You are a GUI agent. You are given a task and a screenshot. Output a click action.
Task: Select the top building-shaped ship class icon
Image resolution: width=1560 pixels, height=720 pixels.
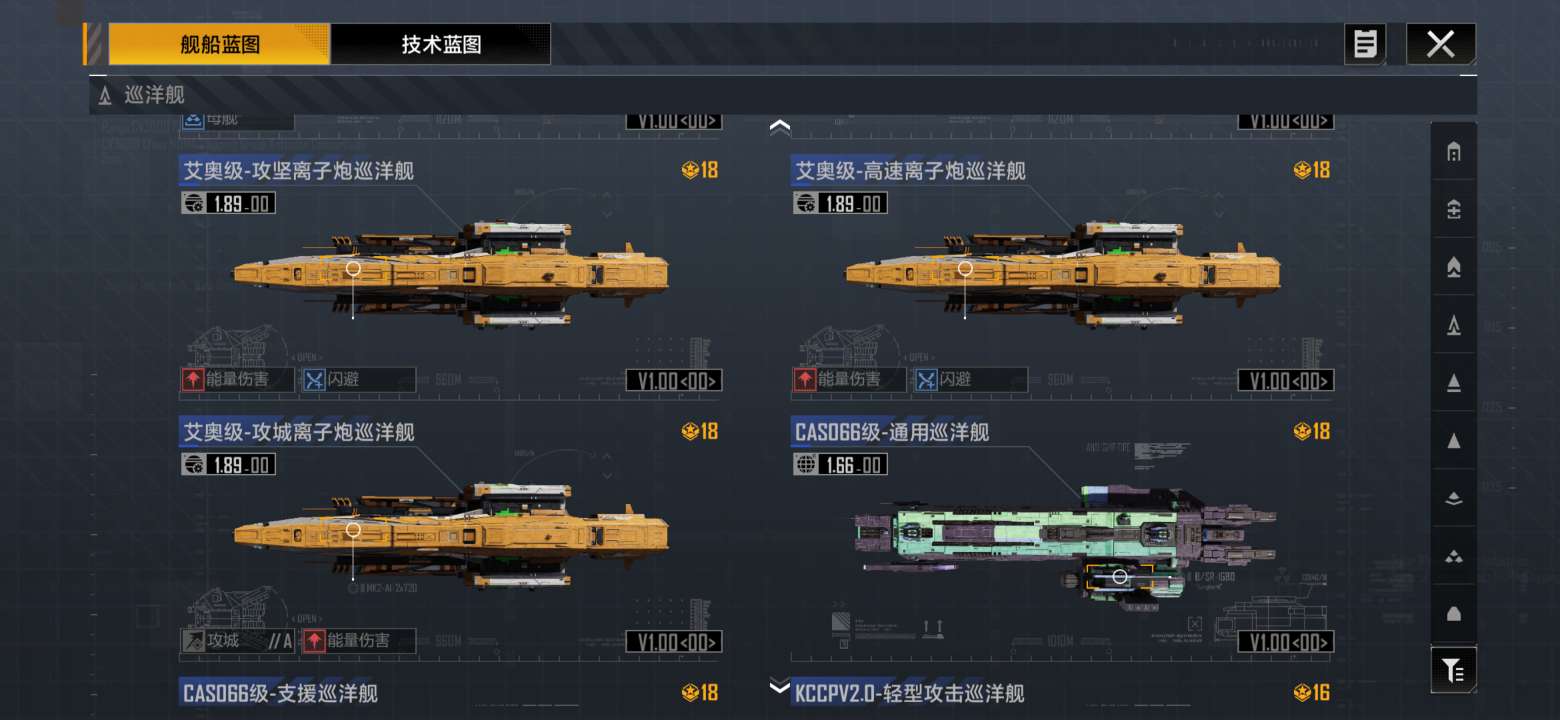point(1454,152)
